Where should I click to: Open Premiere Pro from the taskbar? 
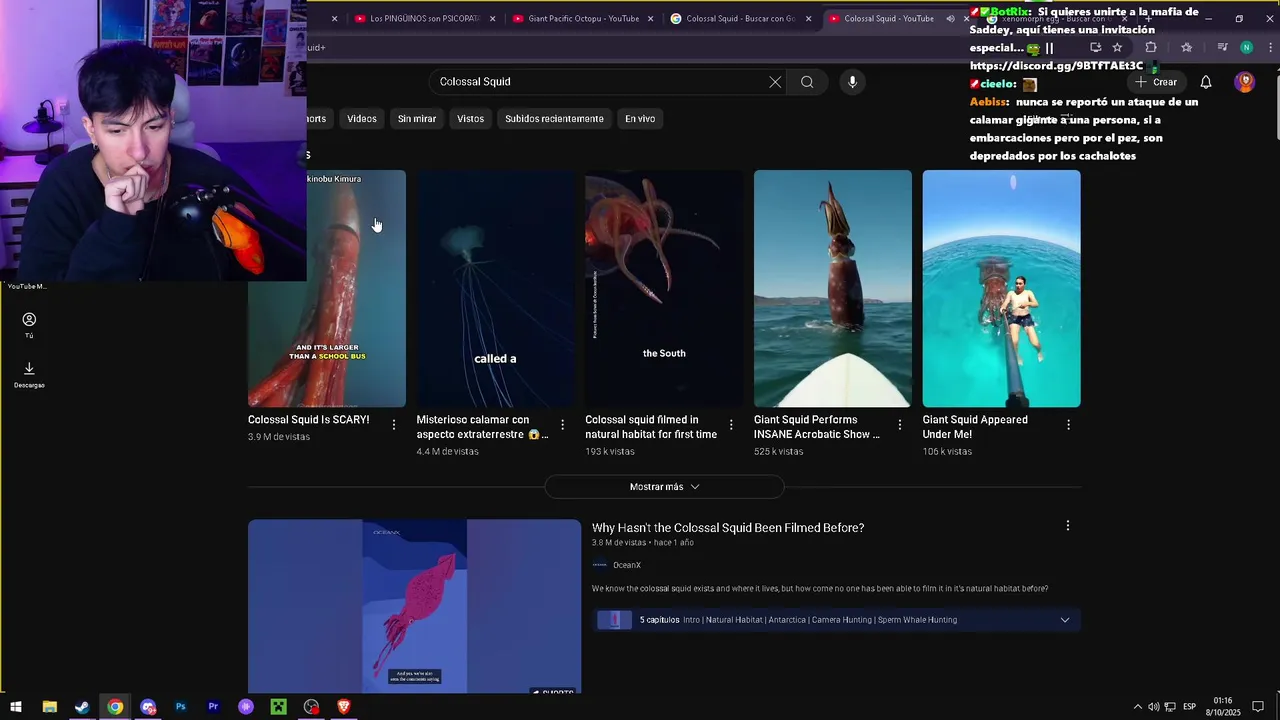coord(213,707)
